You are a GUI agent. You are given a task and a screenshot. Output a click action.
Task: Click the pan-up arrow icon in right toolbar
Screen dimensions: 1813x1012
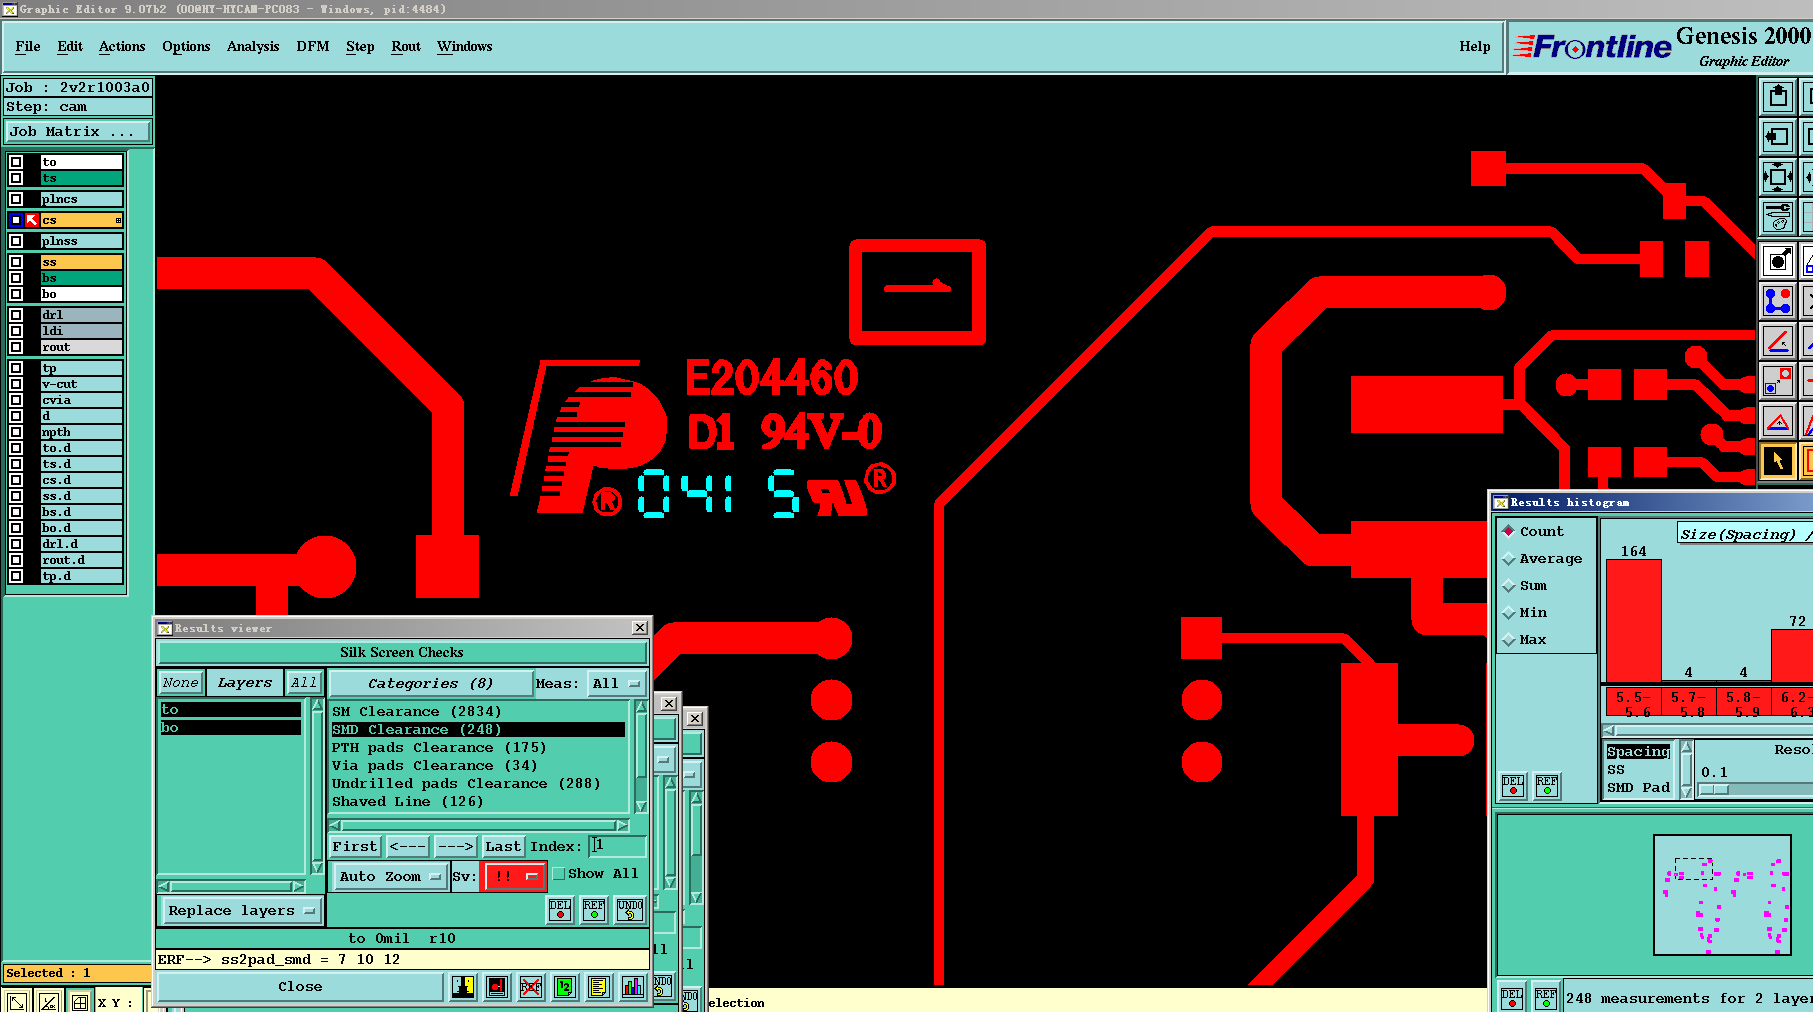(x=1777, y=97)
